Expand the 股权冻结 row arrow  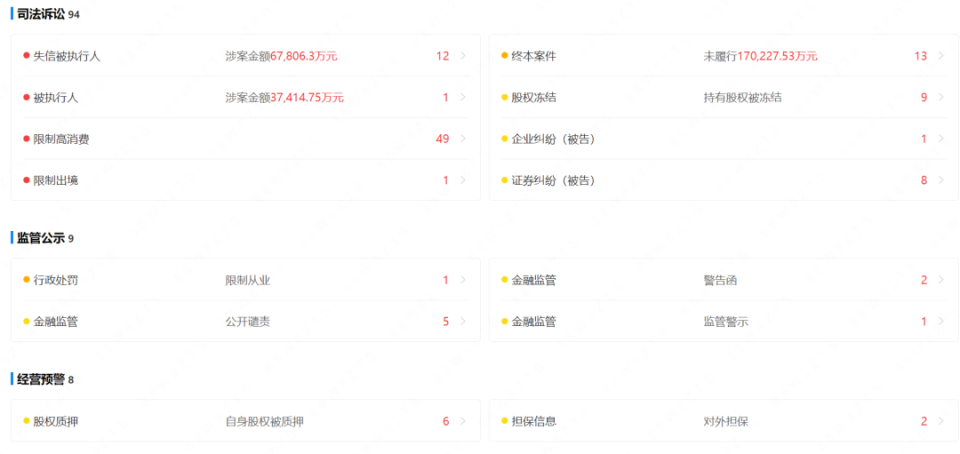[x=941, y=97]
